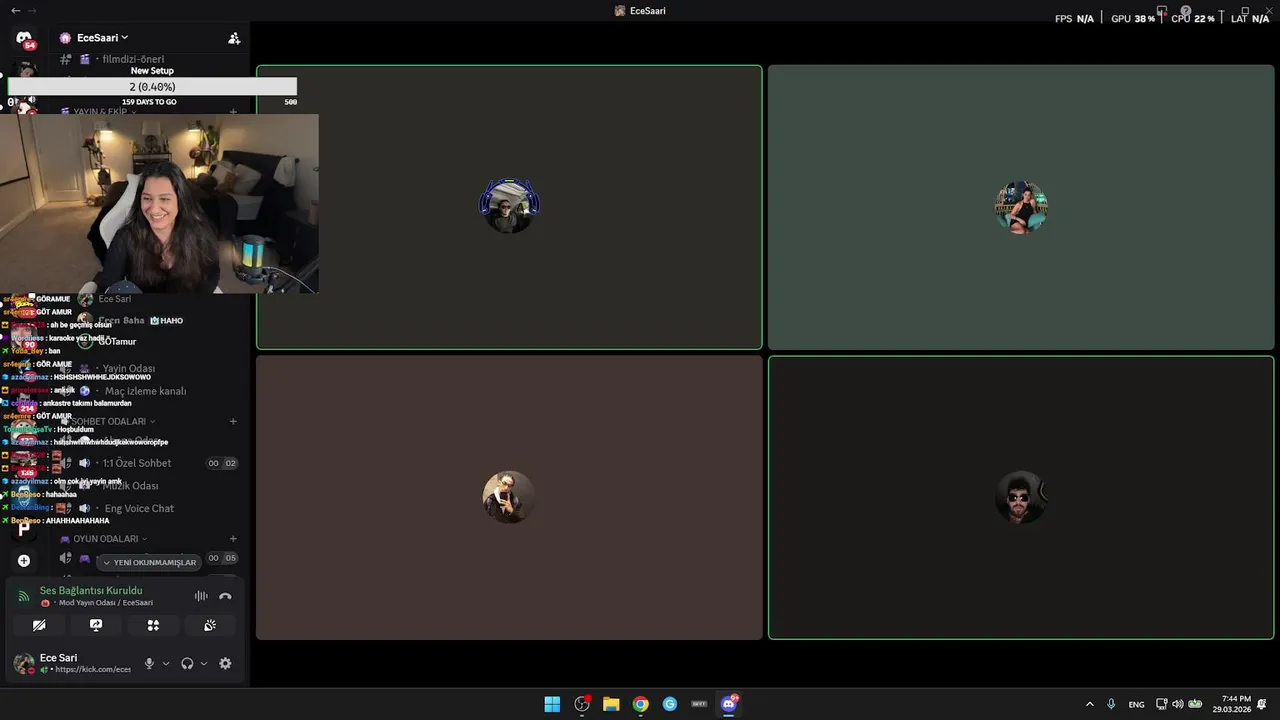Collapse the OYUN ODALARI category

(x=104, y=538)
